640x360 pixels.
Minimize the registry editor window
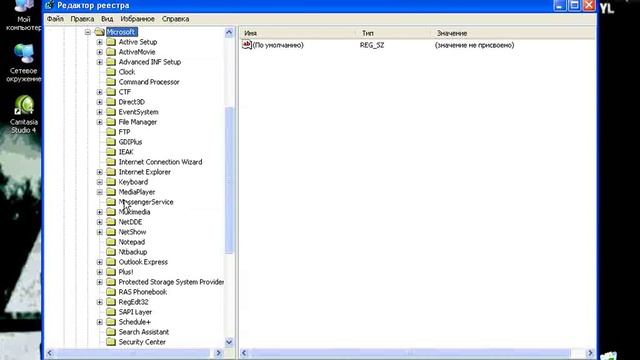(559, 5)
